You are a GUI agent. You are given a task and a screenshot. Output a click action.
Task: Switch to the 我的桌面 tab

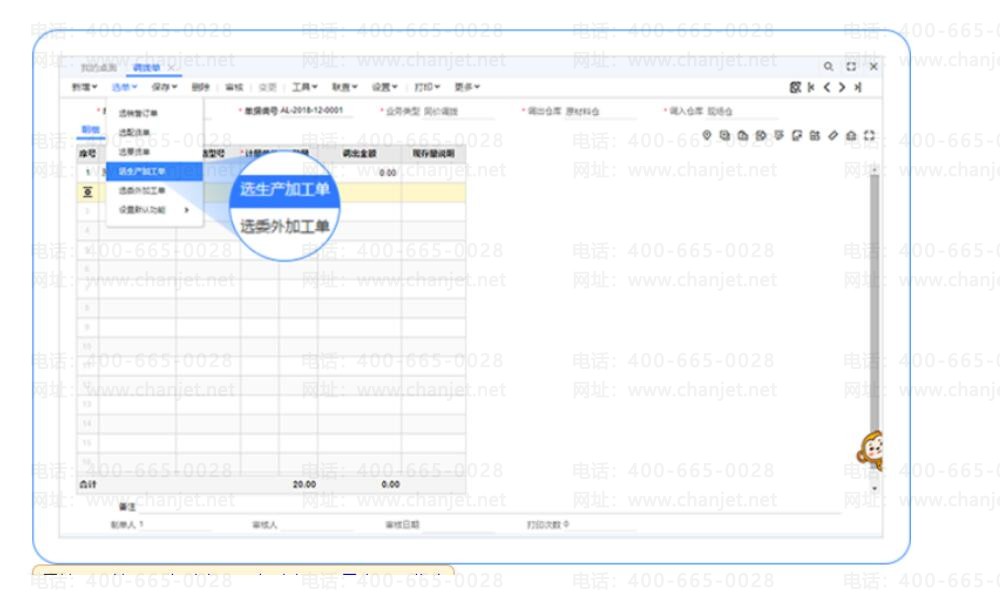[99, 68]
